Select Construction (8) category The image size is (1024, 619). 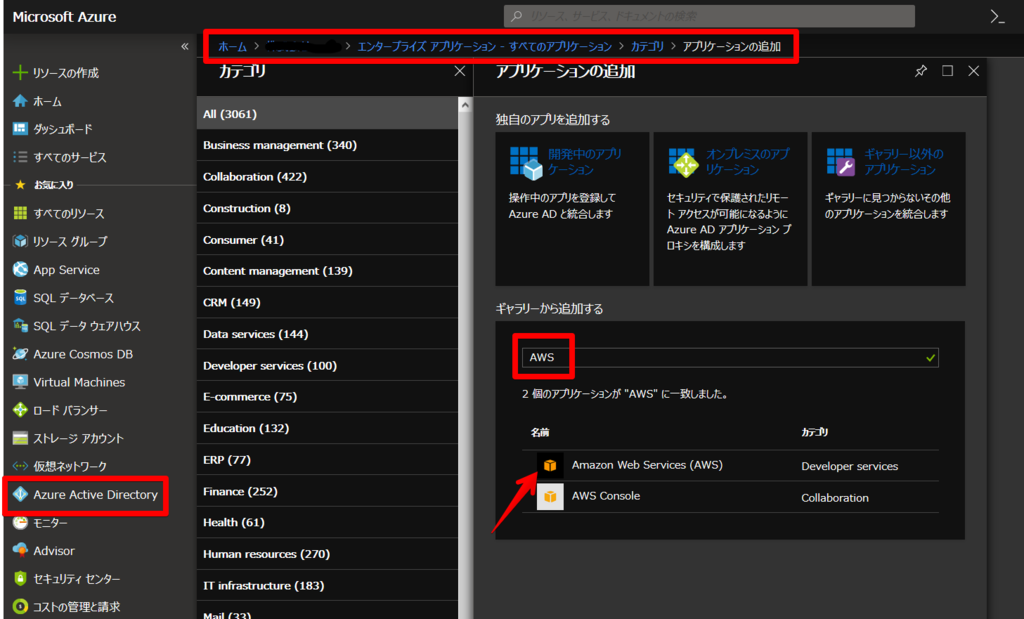[327, 208]
